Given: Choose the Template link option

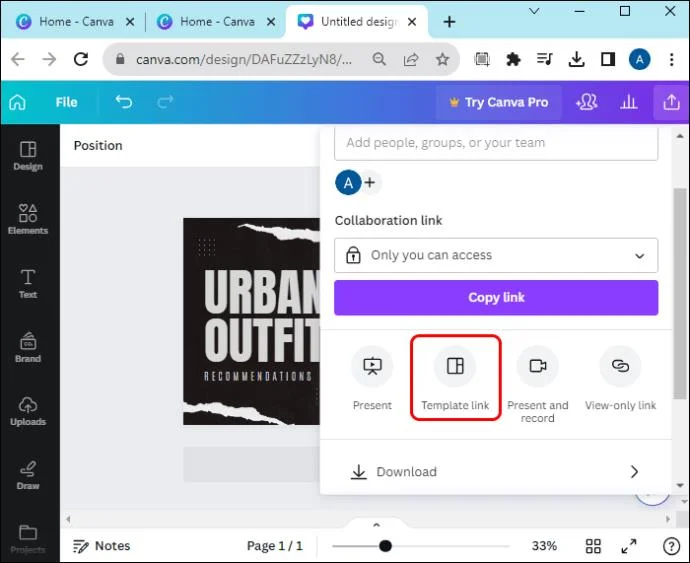Looking at the screenshot, I should click(455, 379).
